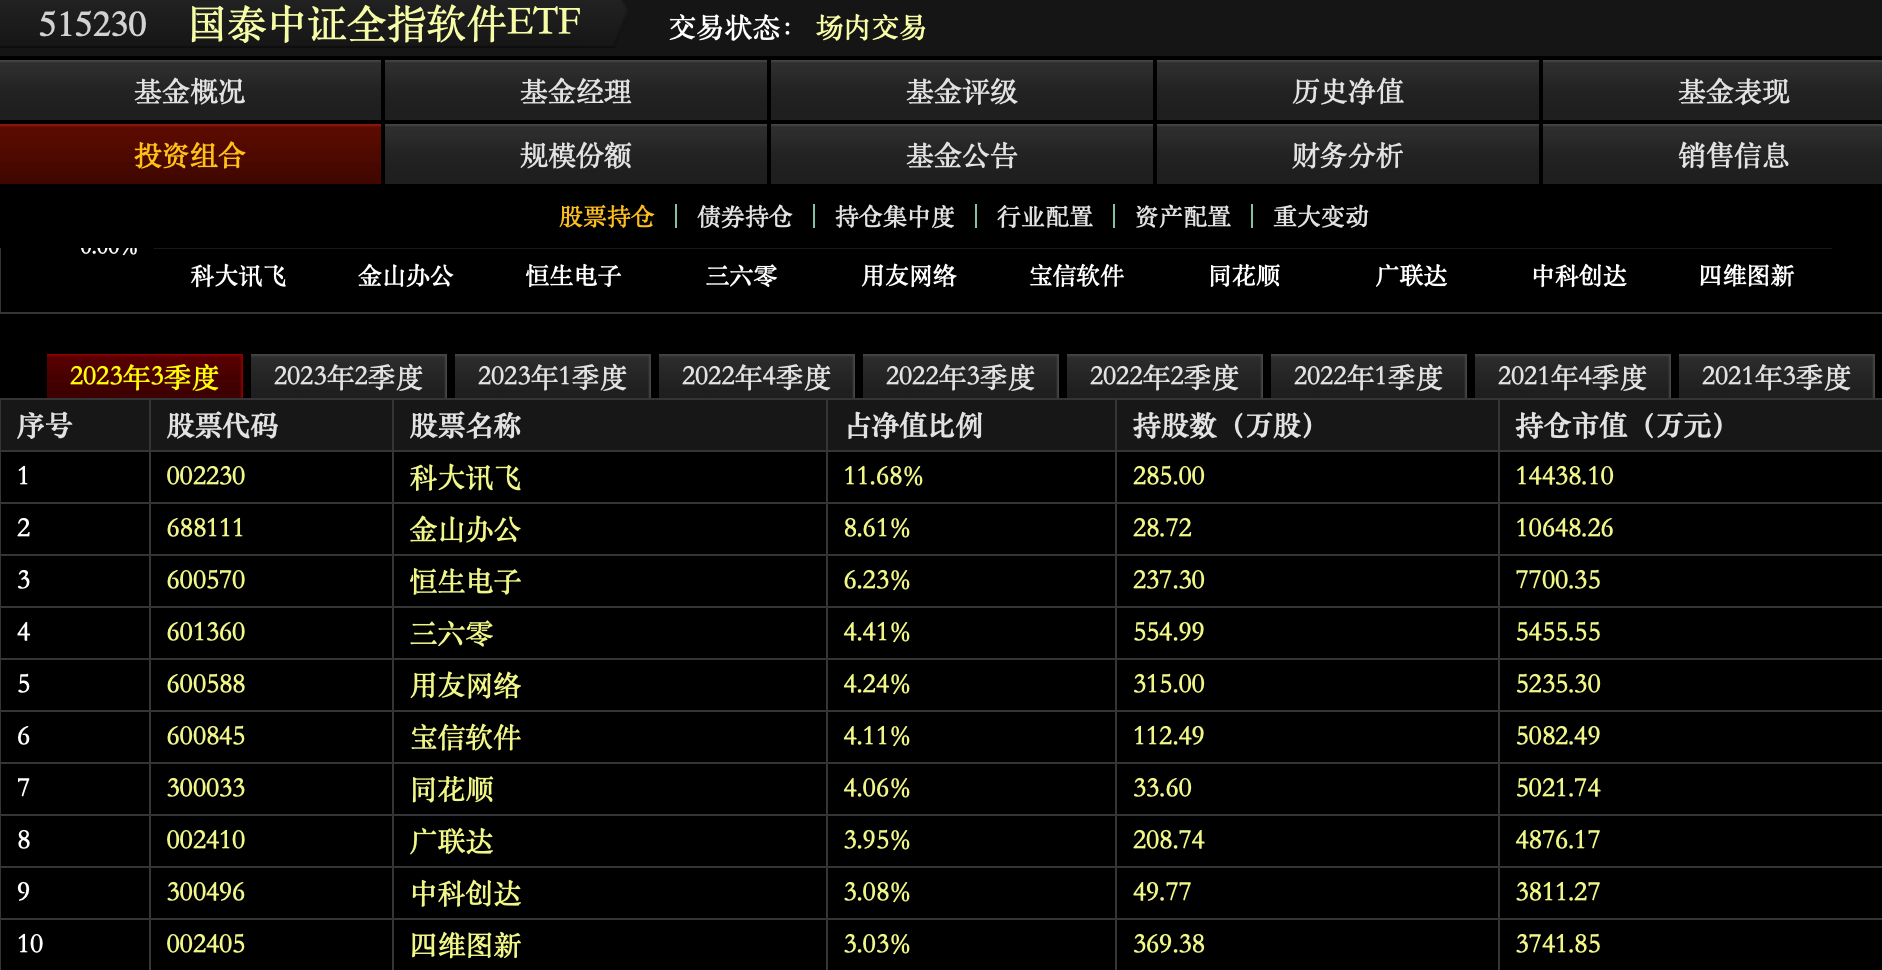
Task: Open stock code 600588
Action: click(x=206, y=684)
